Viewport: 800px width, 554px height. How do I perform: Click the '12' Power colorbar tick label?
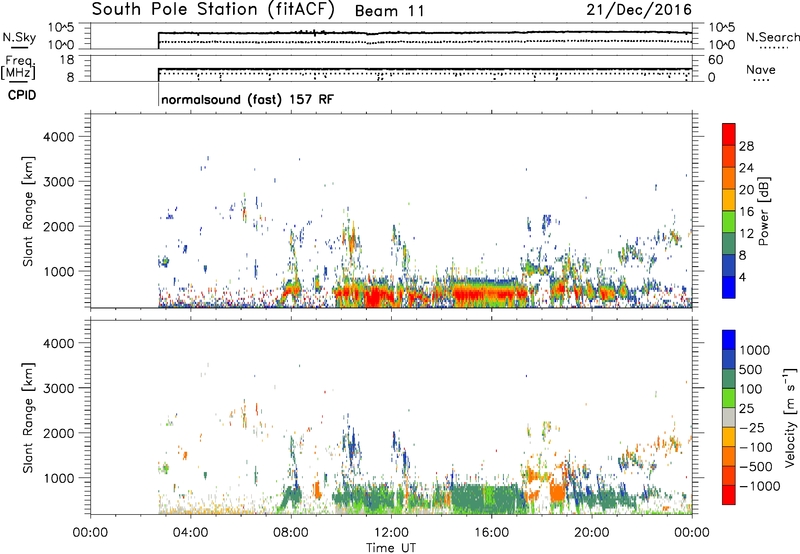point(746,234)
